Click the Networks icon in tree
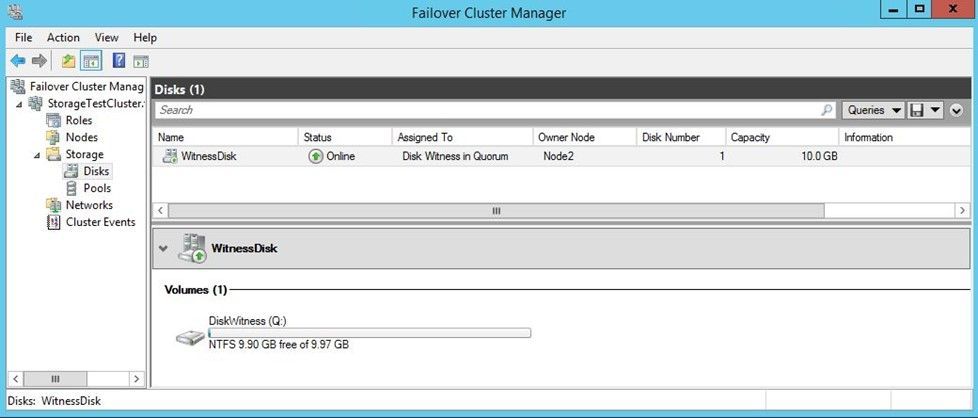The height and width of the screenshot is (418, 978). coord(54,205)
